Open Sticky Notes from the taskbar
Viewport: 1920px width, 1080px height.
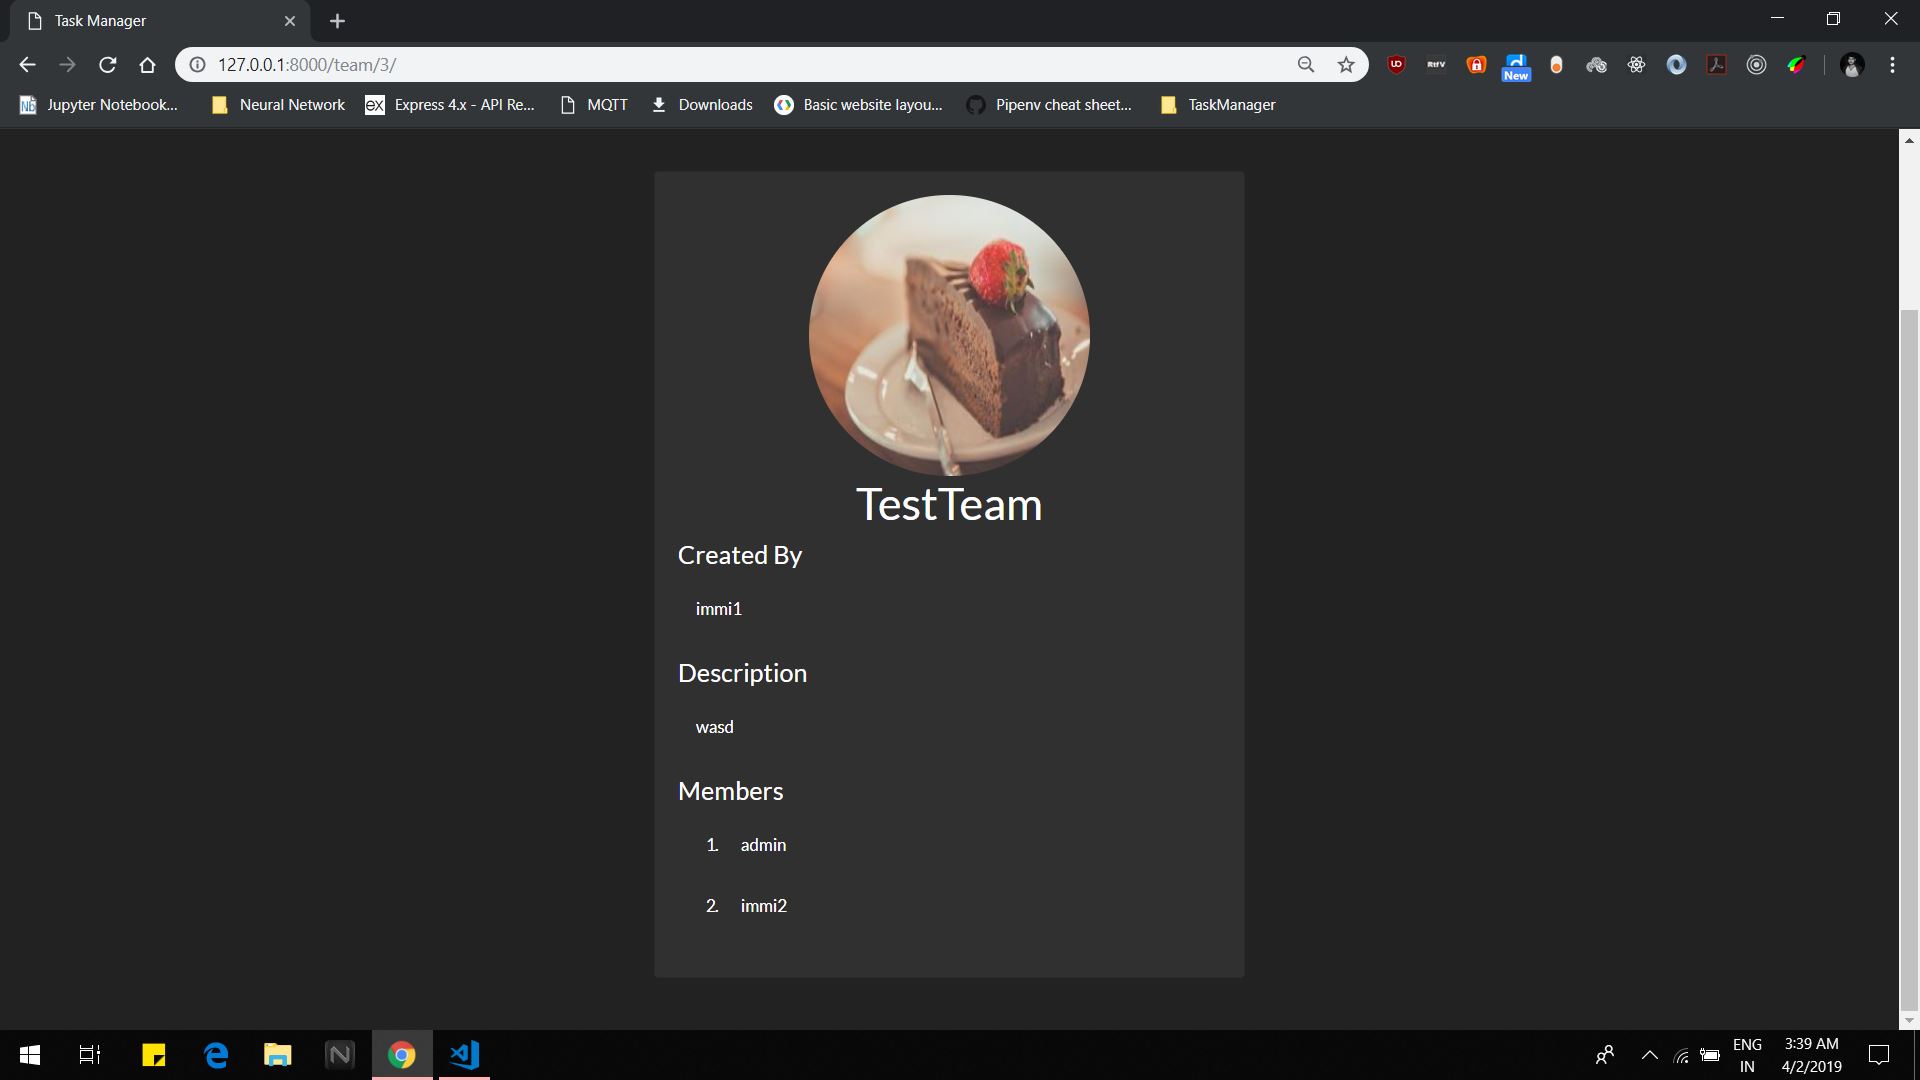(153, 1055)
